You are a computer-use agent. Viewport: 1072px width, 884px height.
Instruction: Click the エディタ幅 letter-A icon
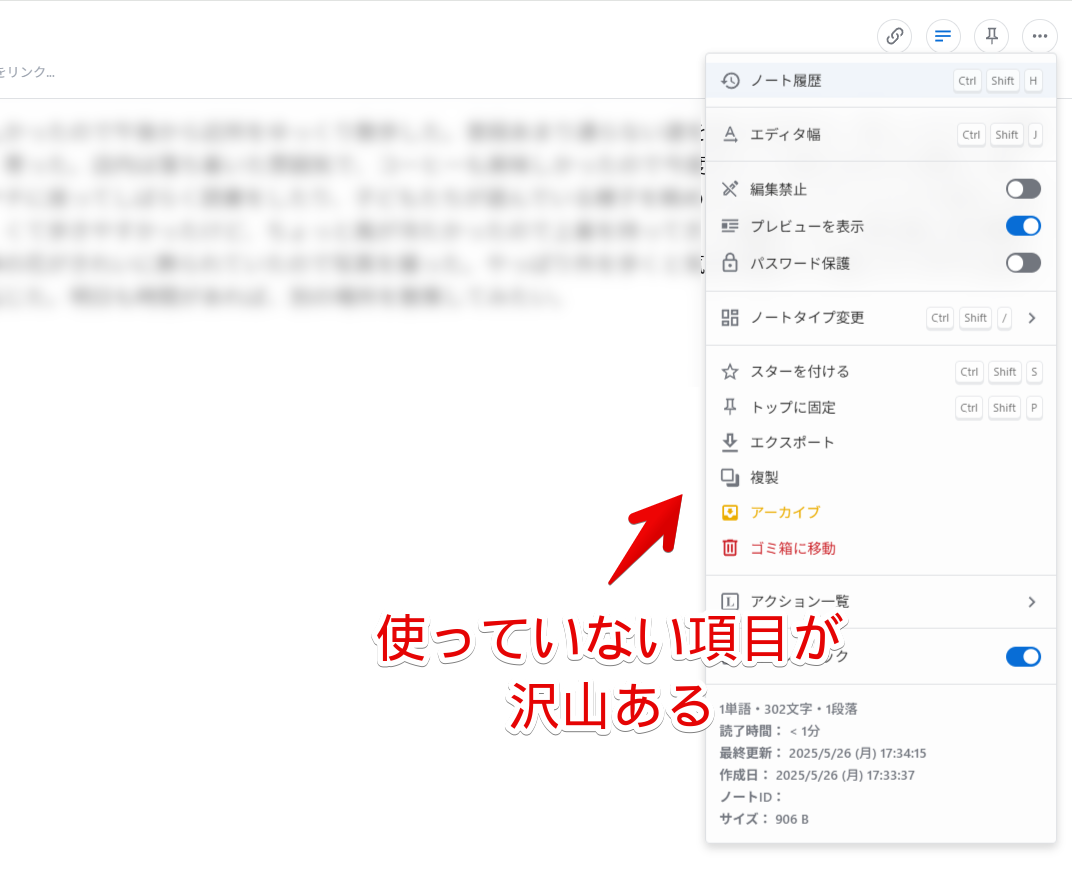pyautogui.click(x=730, y=135)
